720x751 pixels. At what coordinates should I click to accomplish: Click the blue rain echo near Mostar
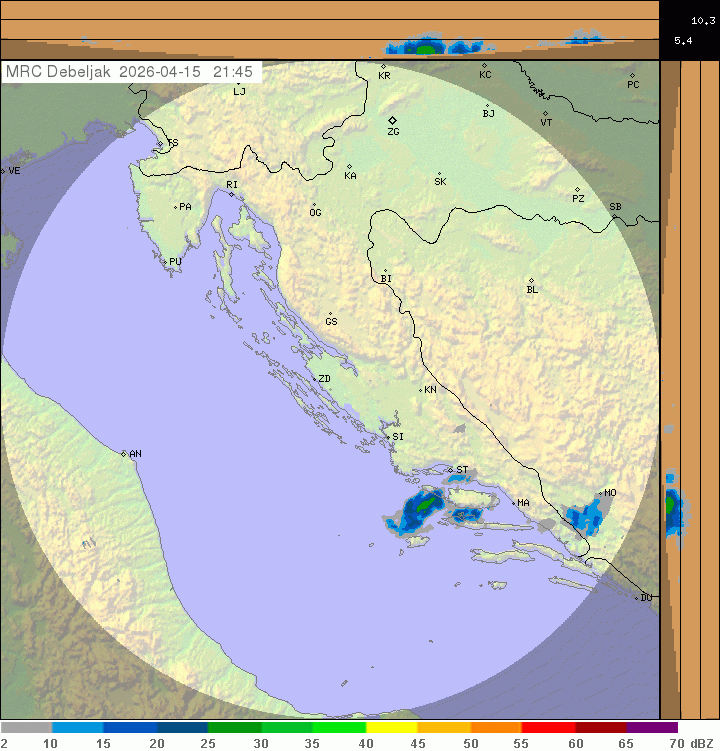point(580,517)
